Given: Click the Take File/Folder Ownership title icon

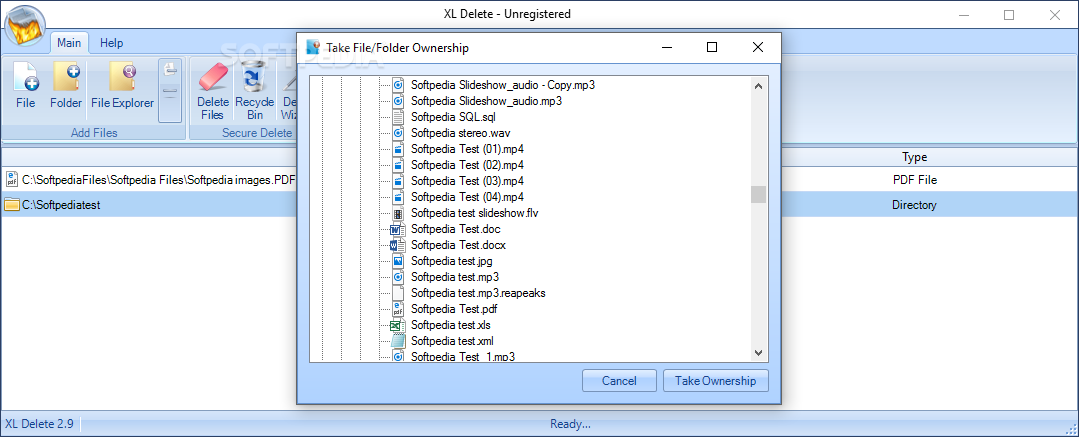Looking at the screenshot, I should point(312,47).
